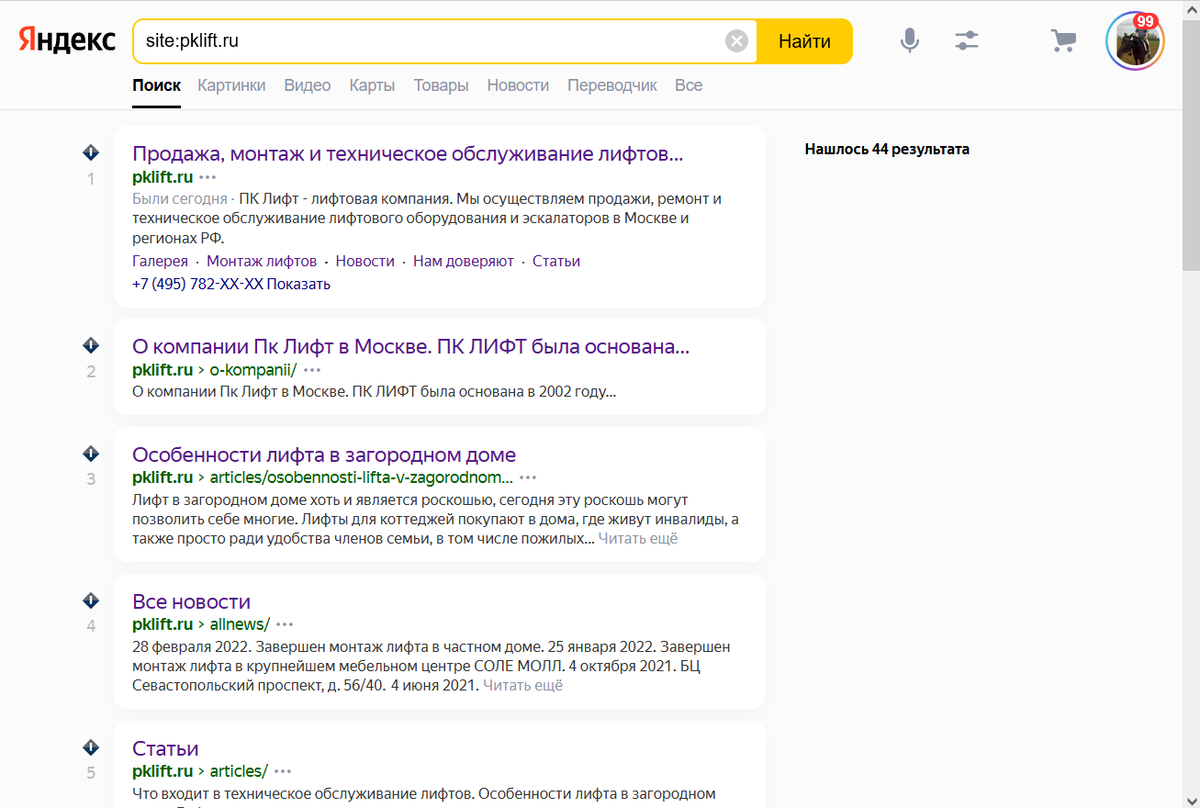Open the three-dot menu next to pklift.ru first result

(207, 177)
